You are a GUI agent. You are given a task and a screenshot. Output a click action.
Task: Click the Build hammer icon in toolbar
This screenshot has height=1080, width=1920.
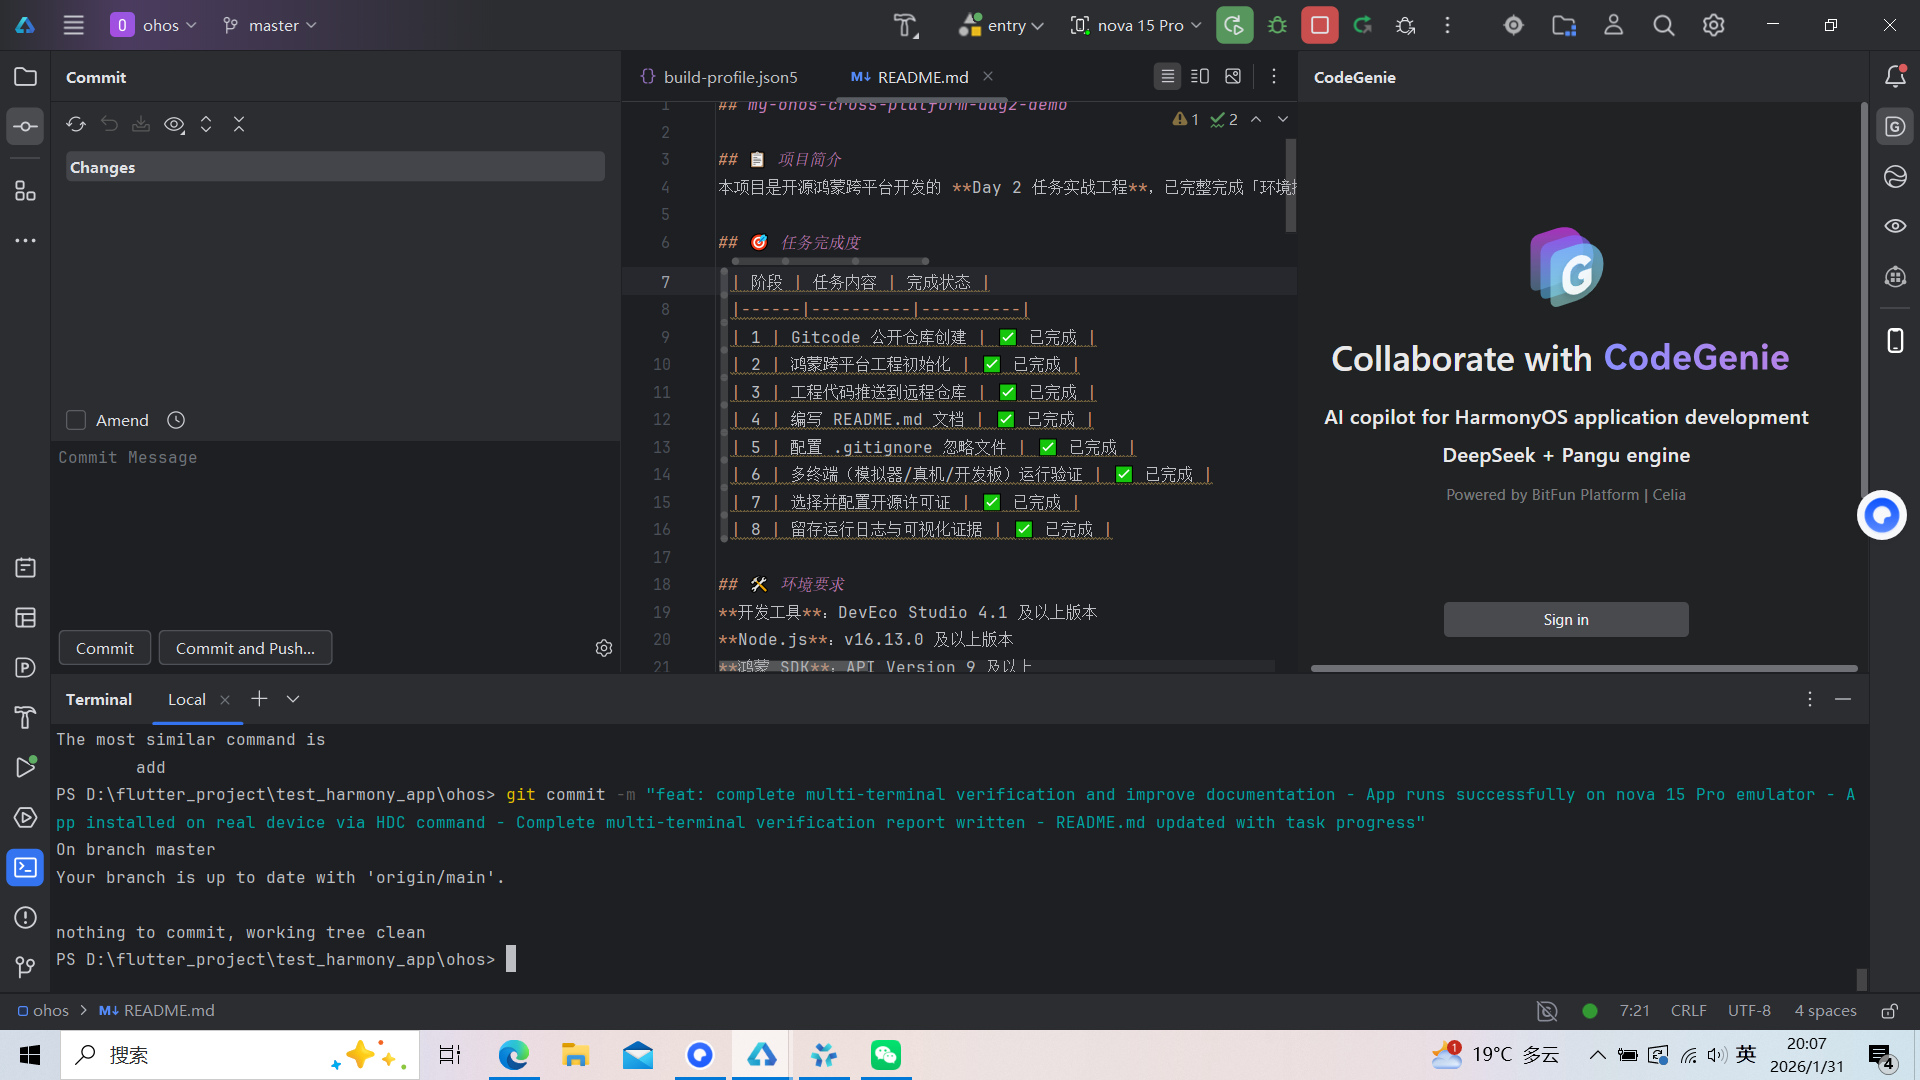(904, 25)
